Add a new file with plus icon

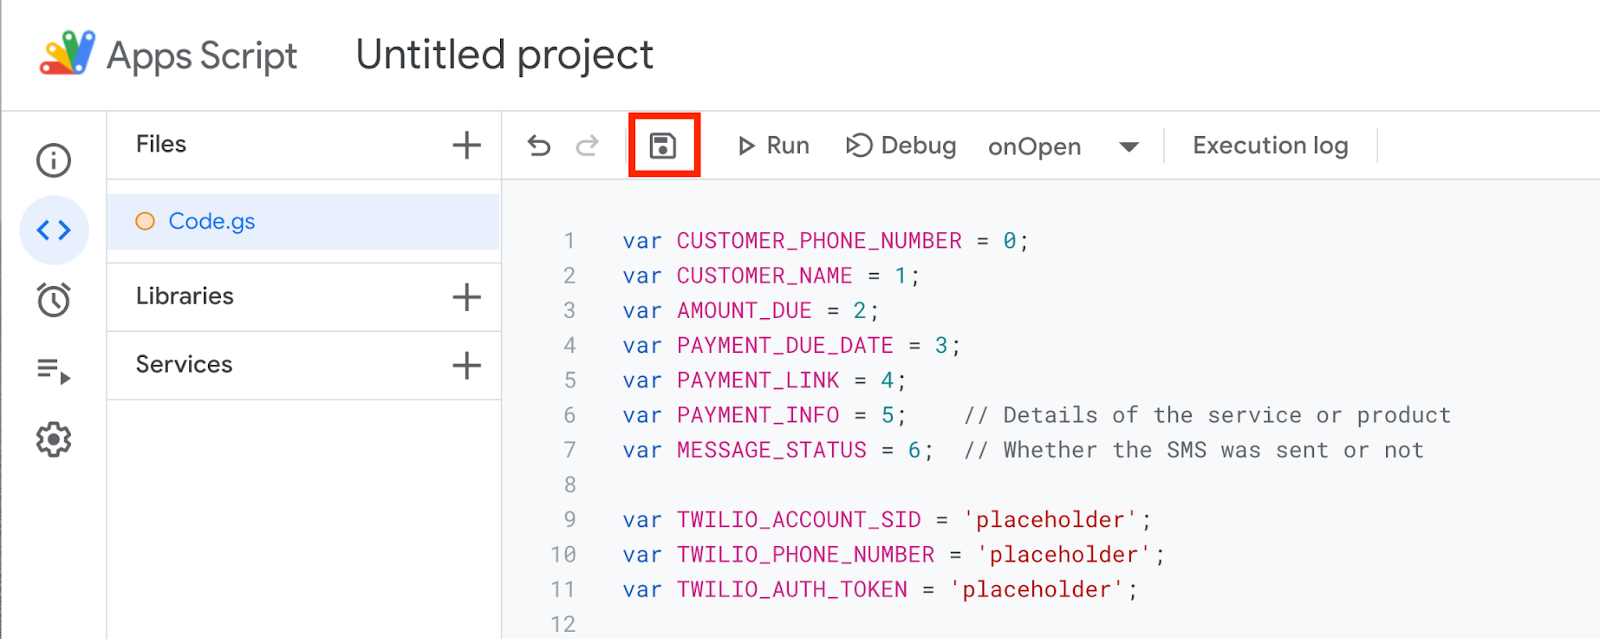pyautogui.click(x=466, y=145)
